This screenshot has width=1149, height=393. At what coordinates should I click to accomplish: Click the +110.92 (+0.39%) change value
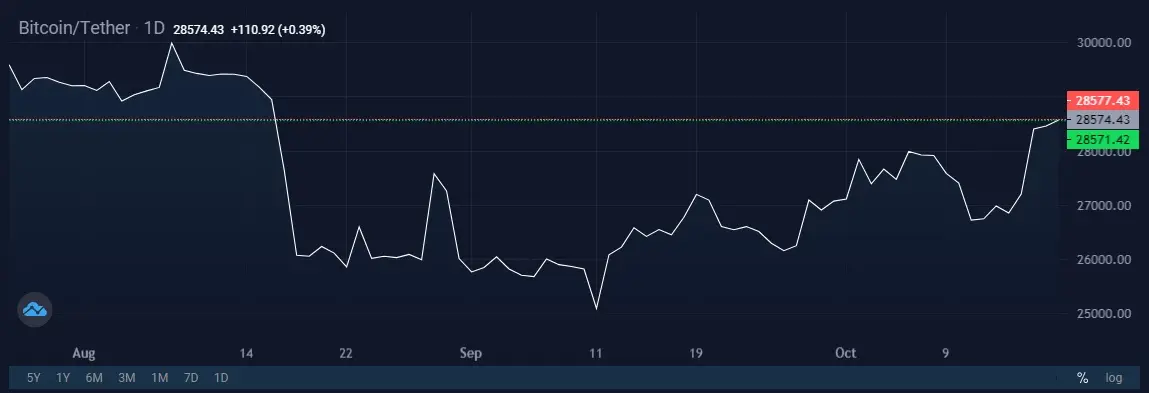pyautogui.click(x=278, y=30)
